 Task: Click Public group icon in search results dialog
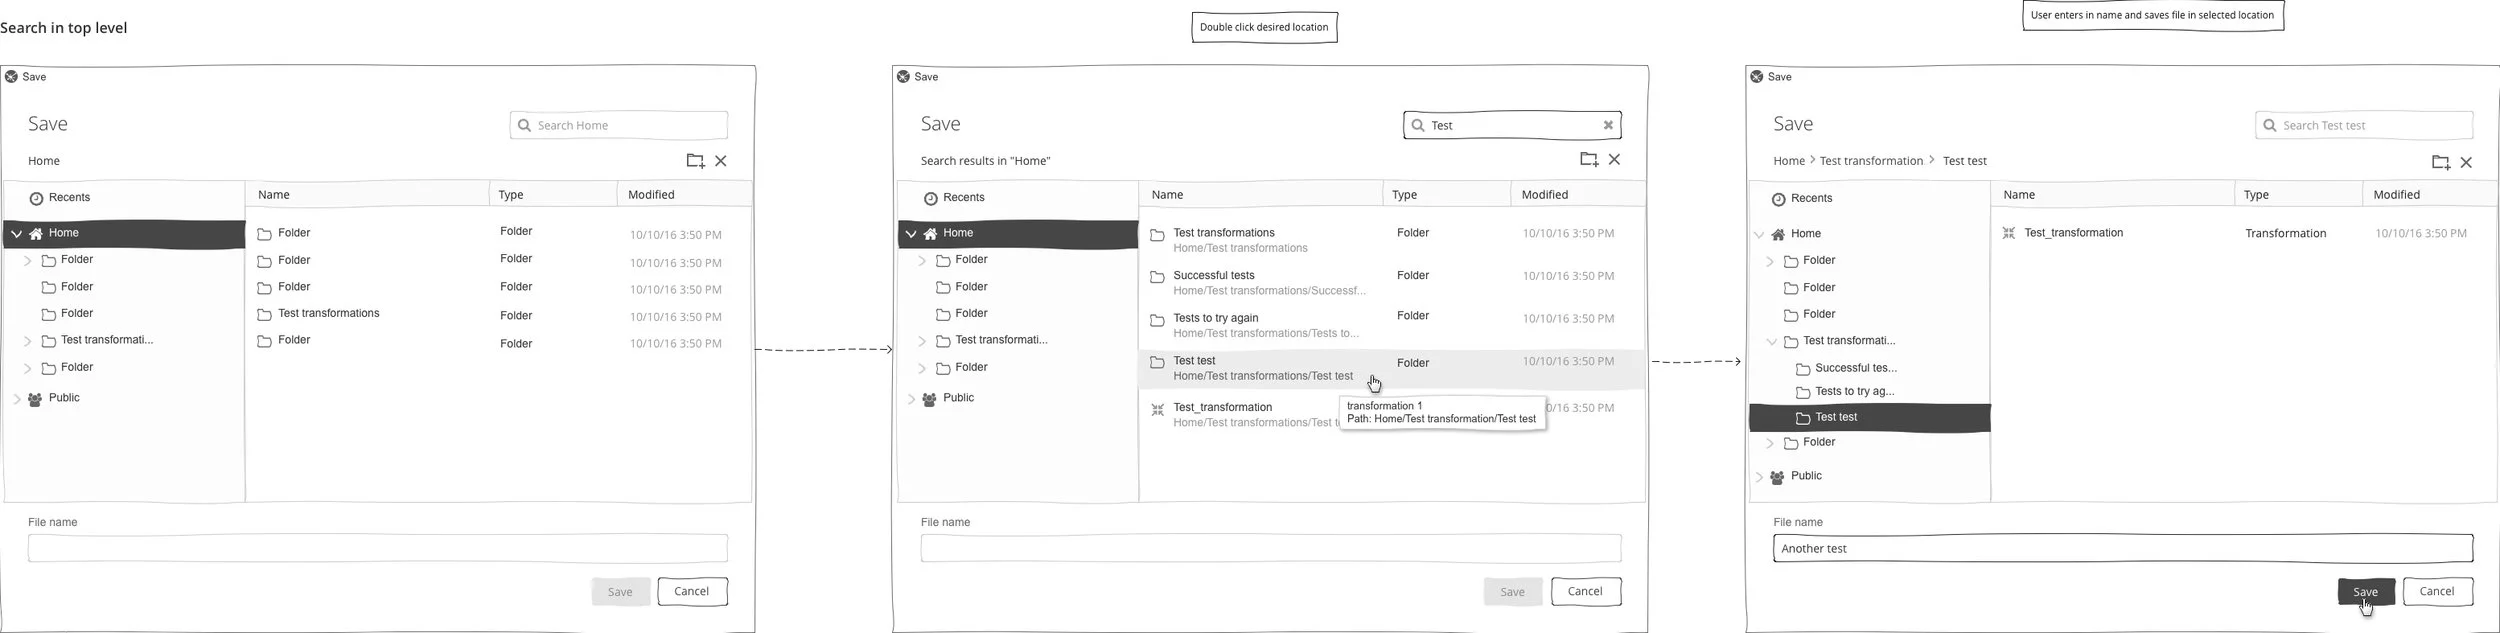coord(929,399)
